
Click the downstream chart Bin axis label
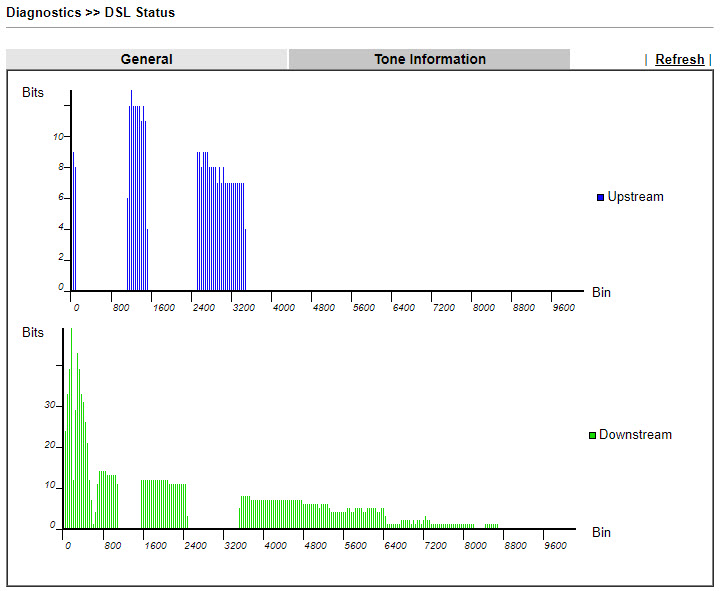601,533
